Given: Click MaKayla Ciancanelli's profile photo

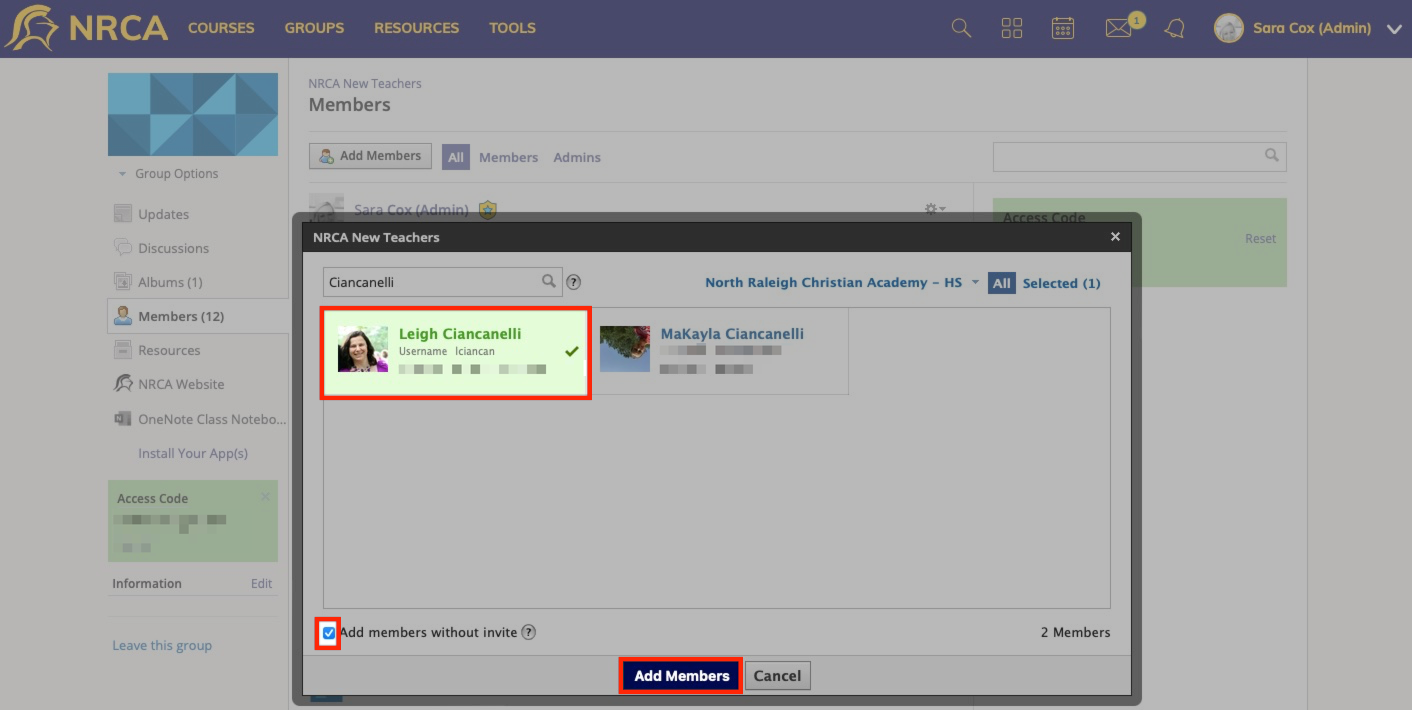Looking at the screenshot, I should click(625, 349).
